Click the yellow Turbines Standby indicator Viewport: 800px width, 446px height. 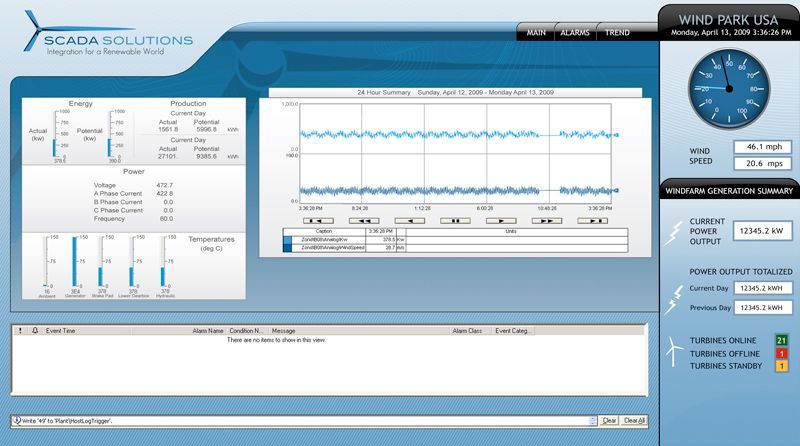pos(781,367)
